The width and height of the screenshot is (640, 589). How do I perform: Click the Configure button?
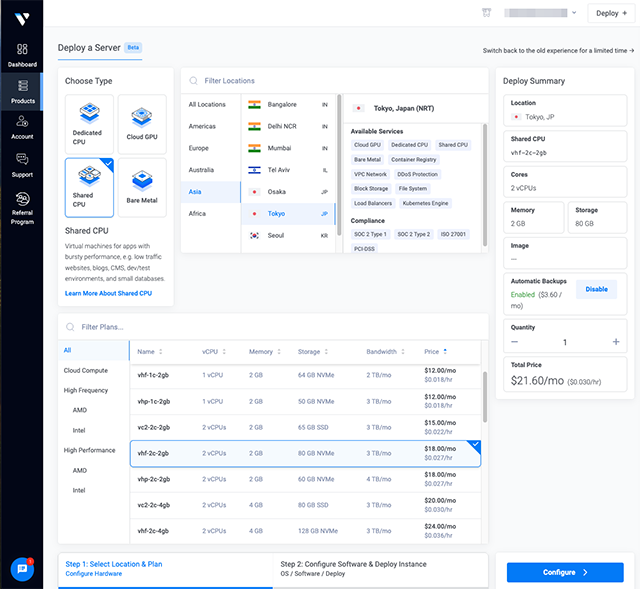[565, 573]
